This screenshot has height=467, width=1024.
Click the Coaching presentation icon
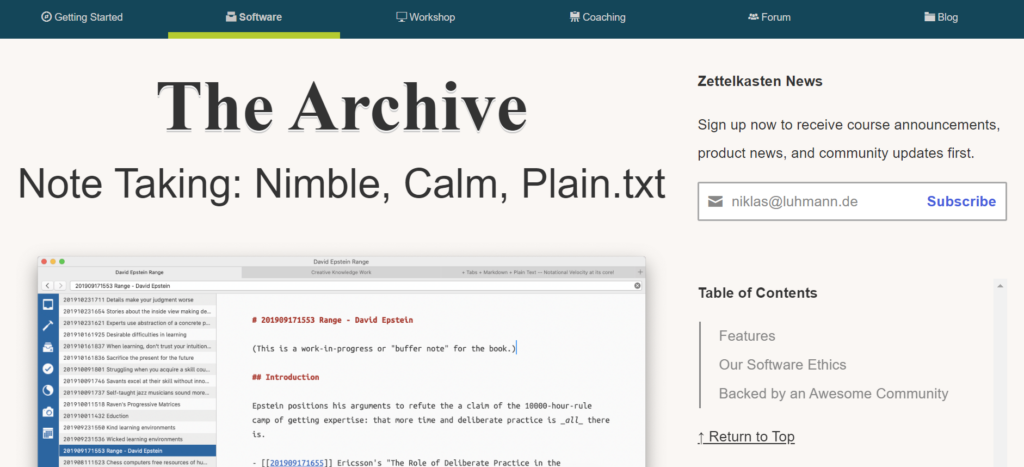pyautogui.click(x=575, y=17)
